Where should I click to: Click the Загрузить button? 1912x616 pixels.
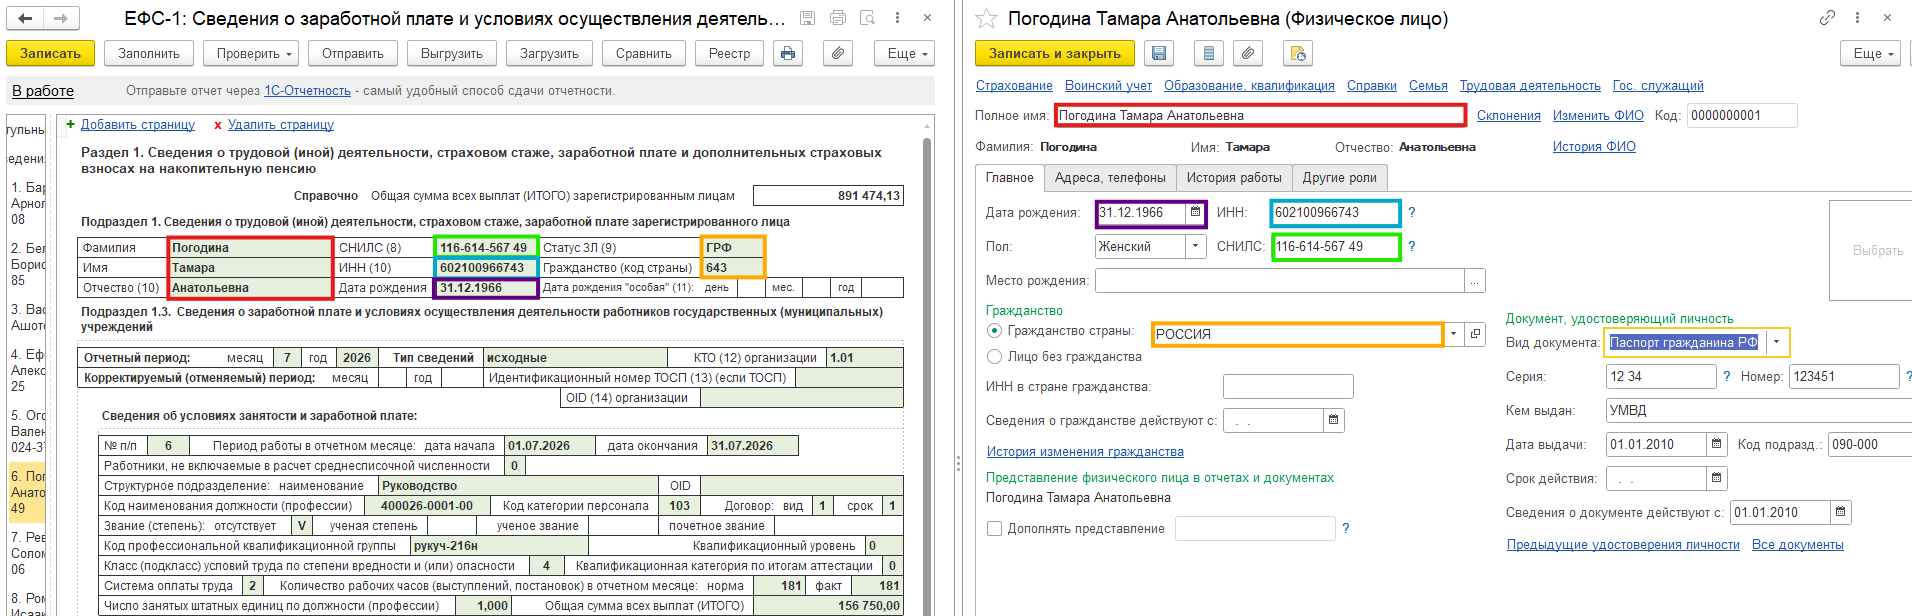point(549,54)
